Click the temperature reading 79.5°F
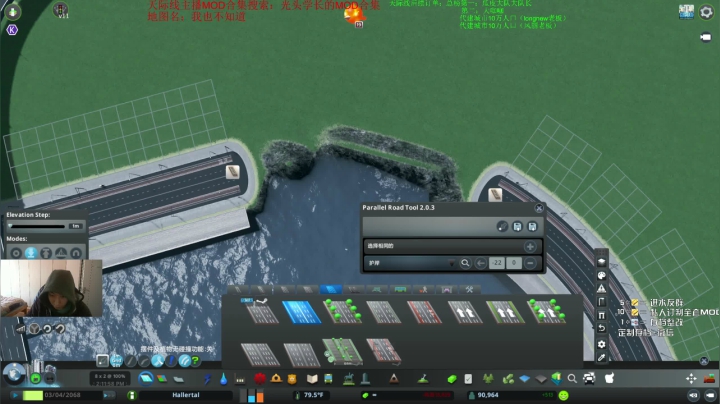The width and height of the screenshot is (720, 404). [x=314, y=395]
